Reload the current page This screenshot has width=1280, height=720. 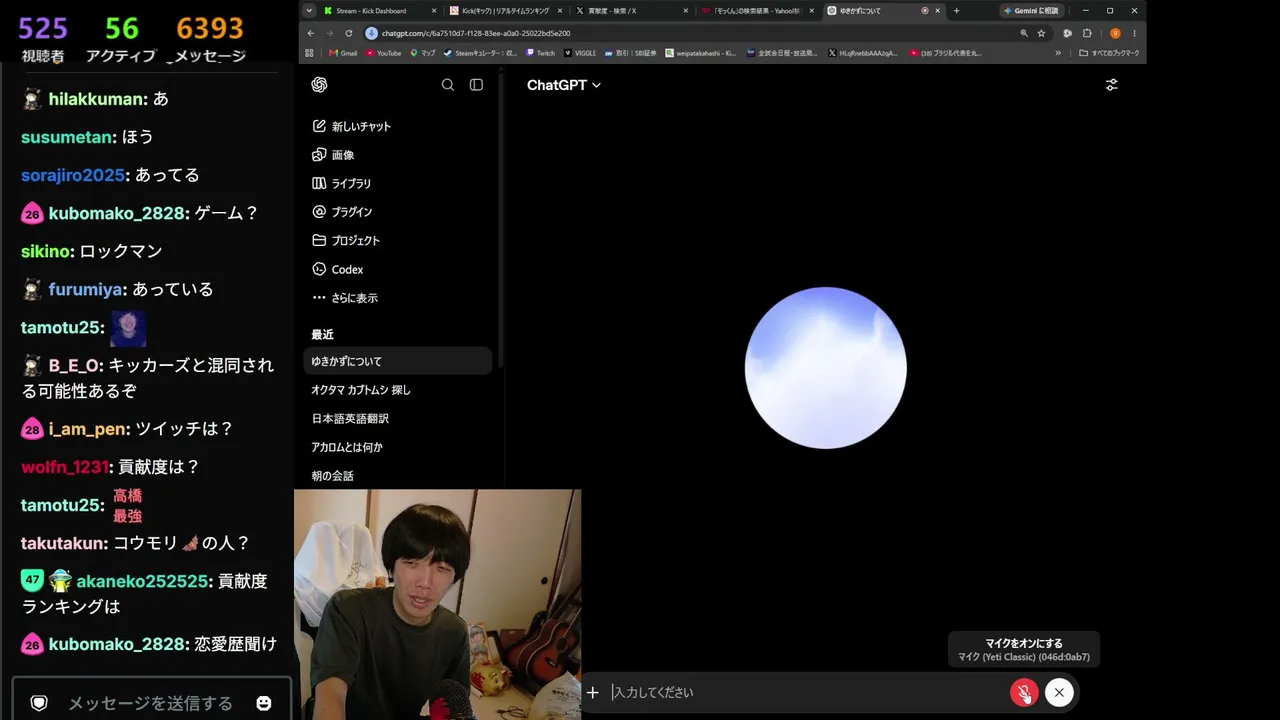pyautogui.click(x=349, y=33)
